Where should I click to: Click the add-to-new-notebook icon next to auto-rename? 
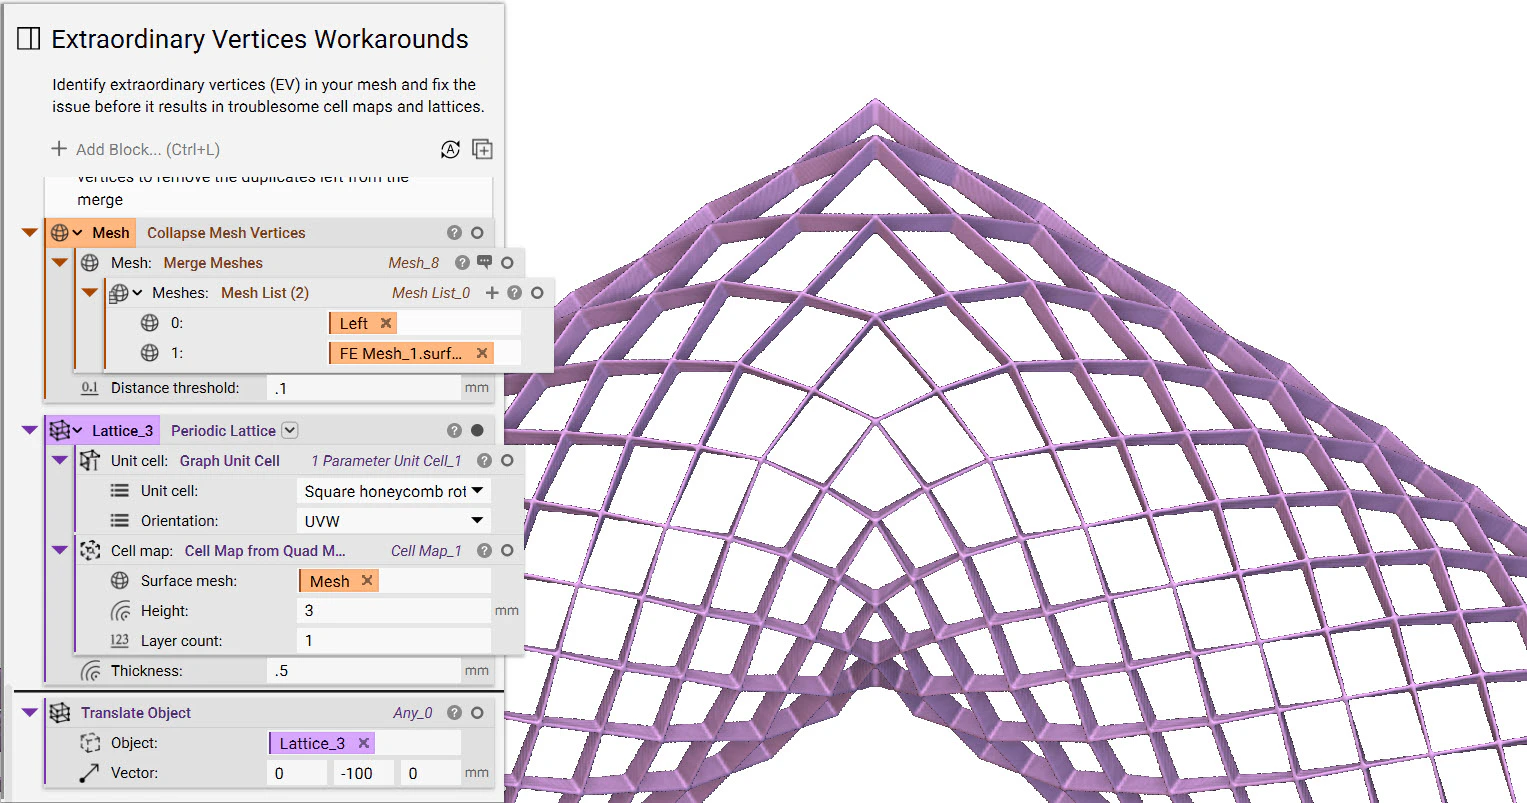pyautogui.click(x=482, y=148)
